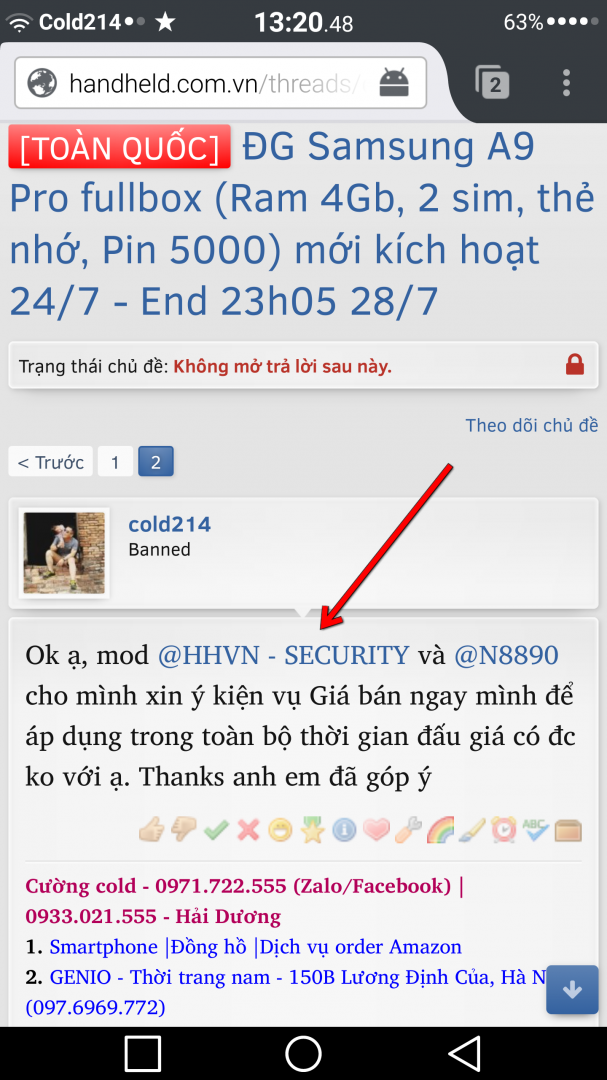The width and height of the screenshot is (607, 1080).
Task: Click the cold214 avatar thumbnail
Action: click(64, 553)
